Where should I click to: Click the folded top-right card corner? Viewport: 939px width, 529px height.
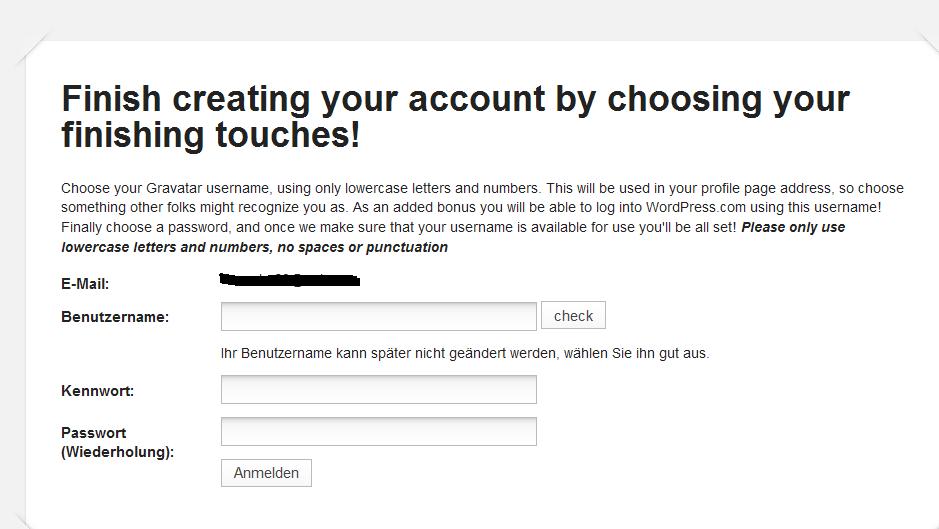[x=927, y=50]
